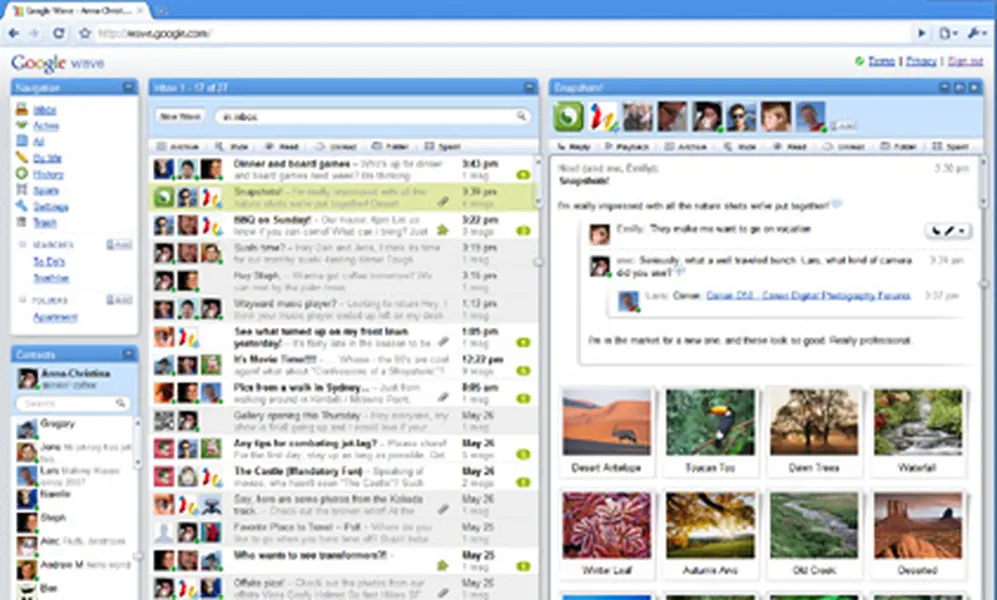997x600 pixels.
Task: Select contact Steph in the Contacts list
Action: pyautogui.click(x=74, y=522)
